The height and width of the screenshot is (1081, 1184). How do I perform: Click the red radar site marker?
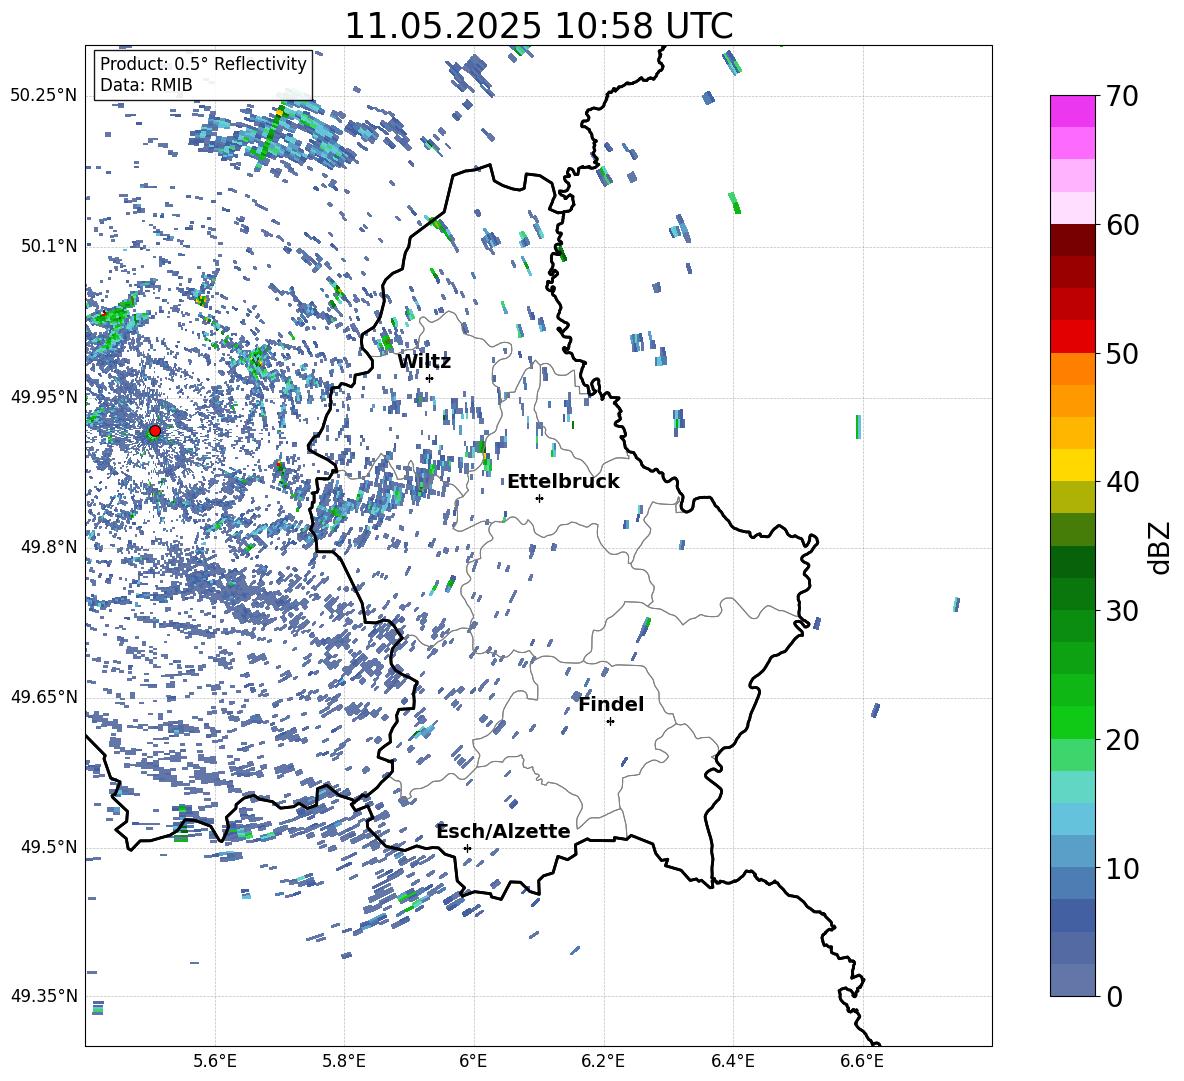click(x=155, y=431)
